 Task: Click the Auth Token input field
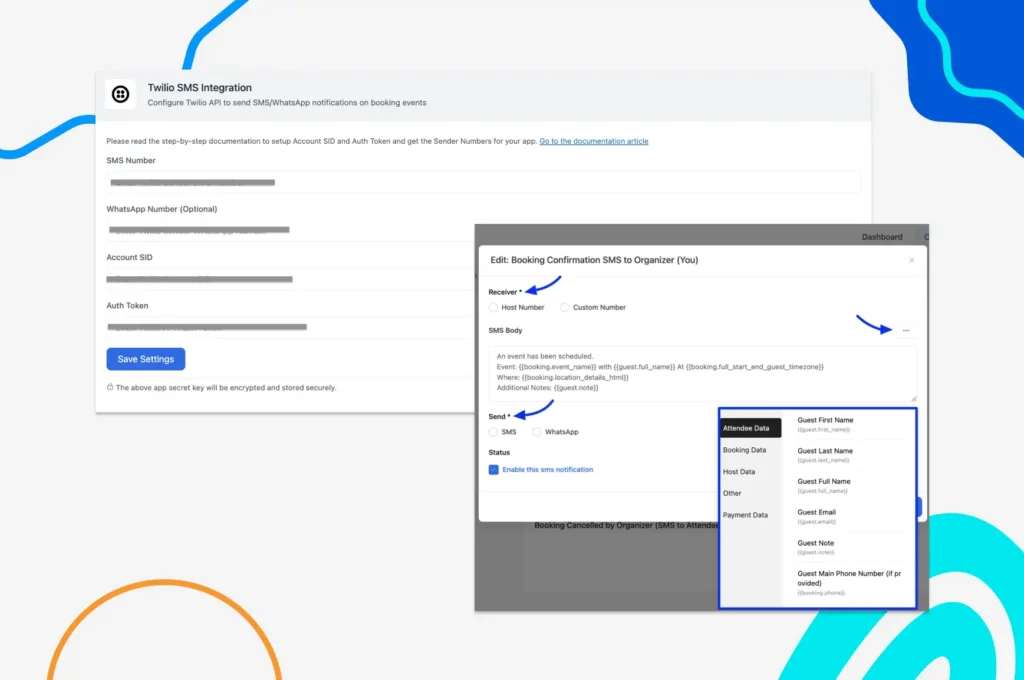pos(290,327)
